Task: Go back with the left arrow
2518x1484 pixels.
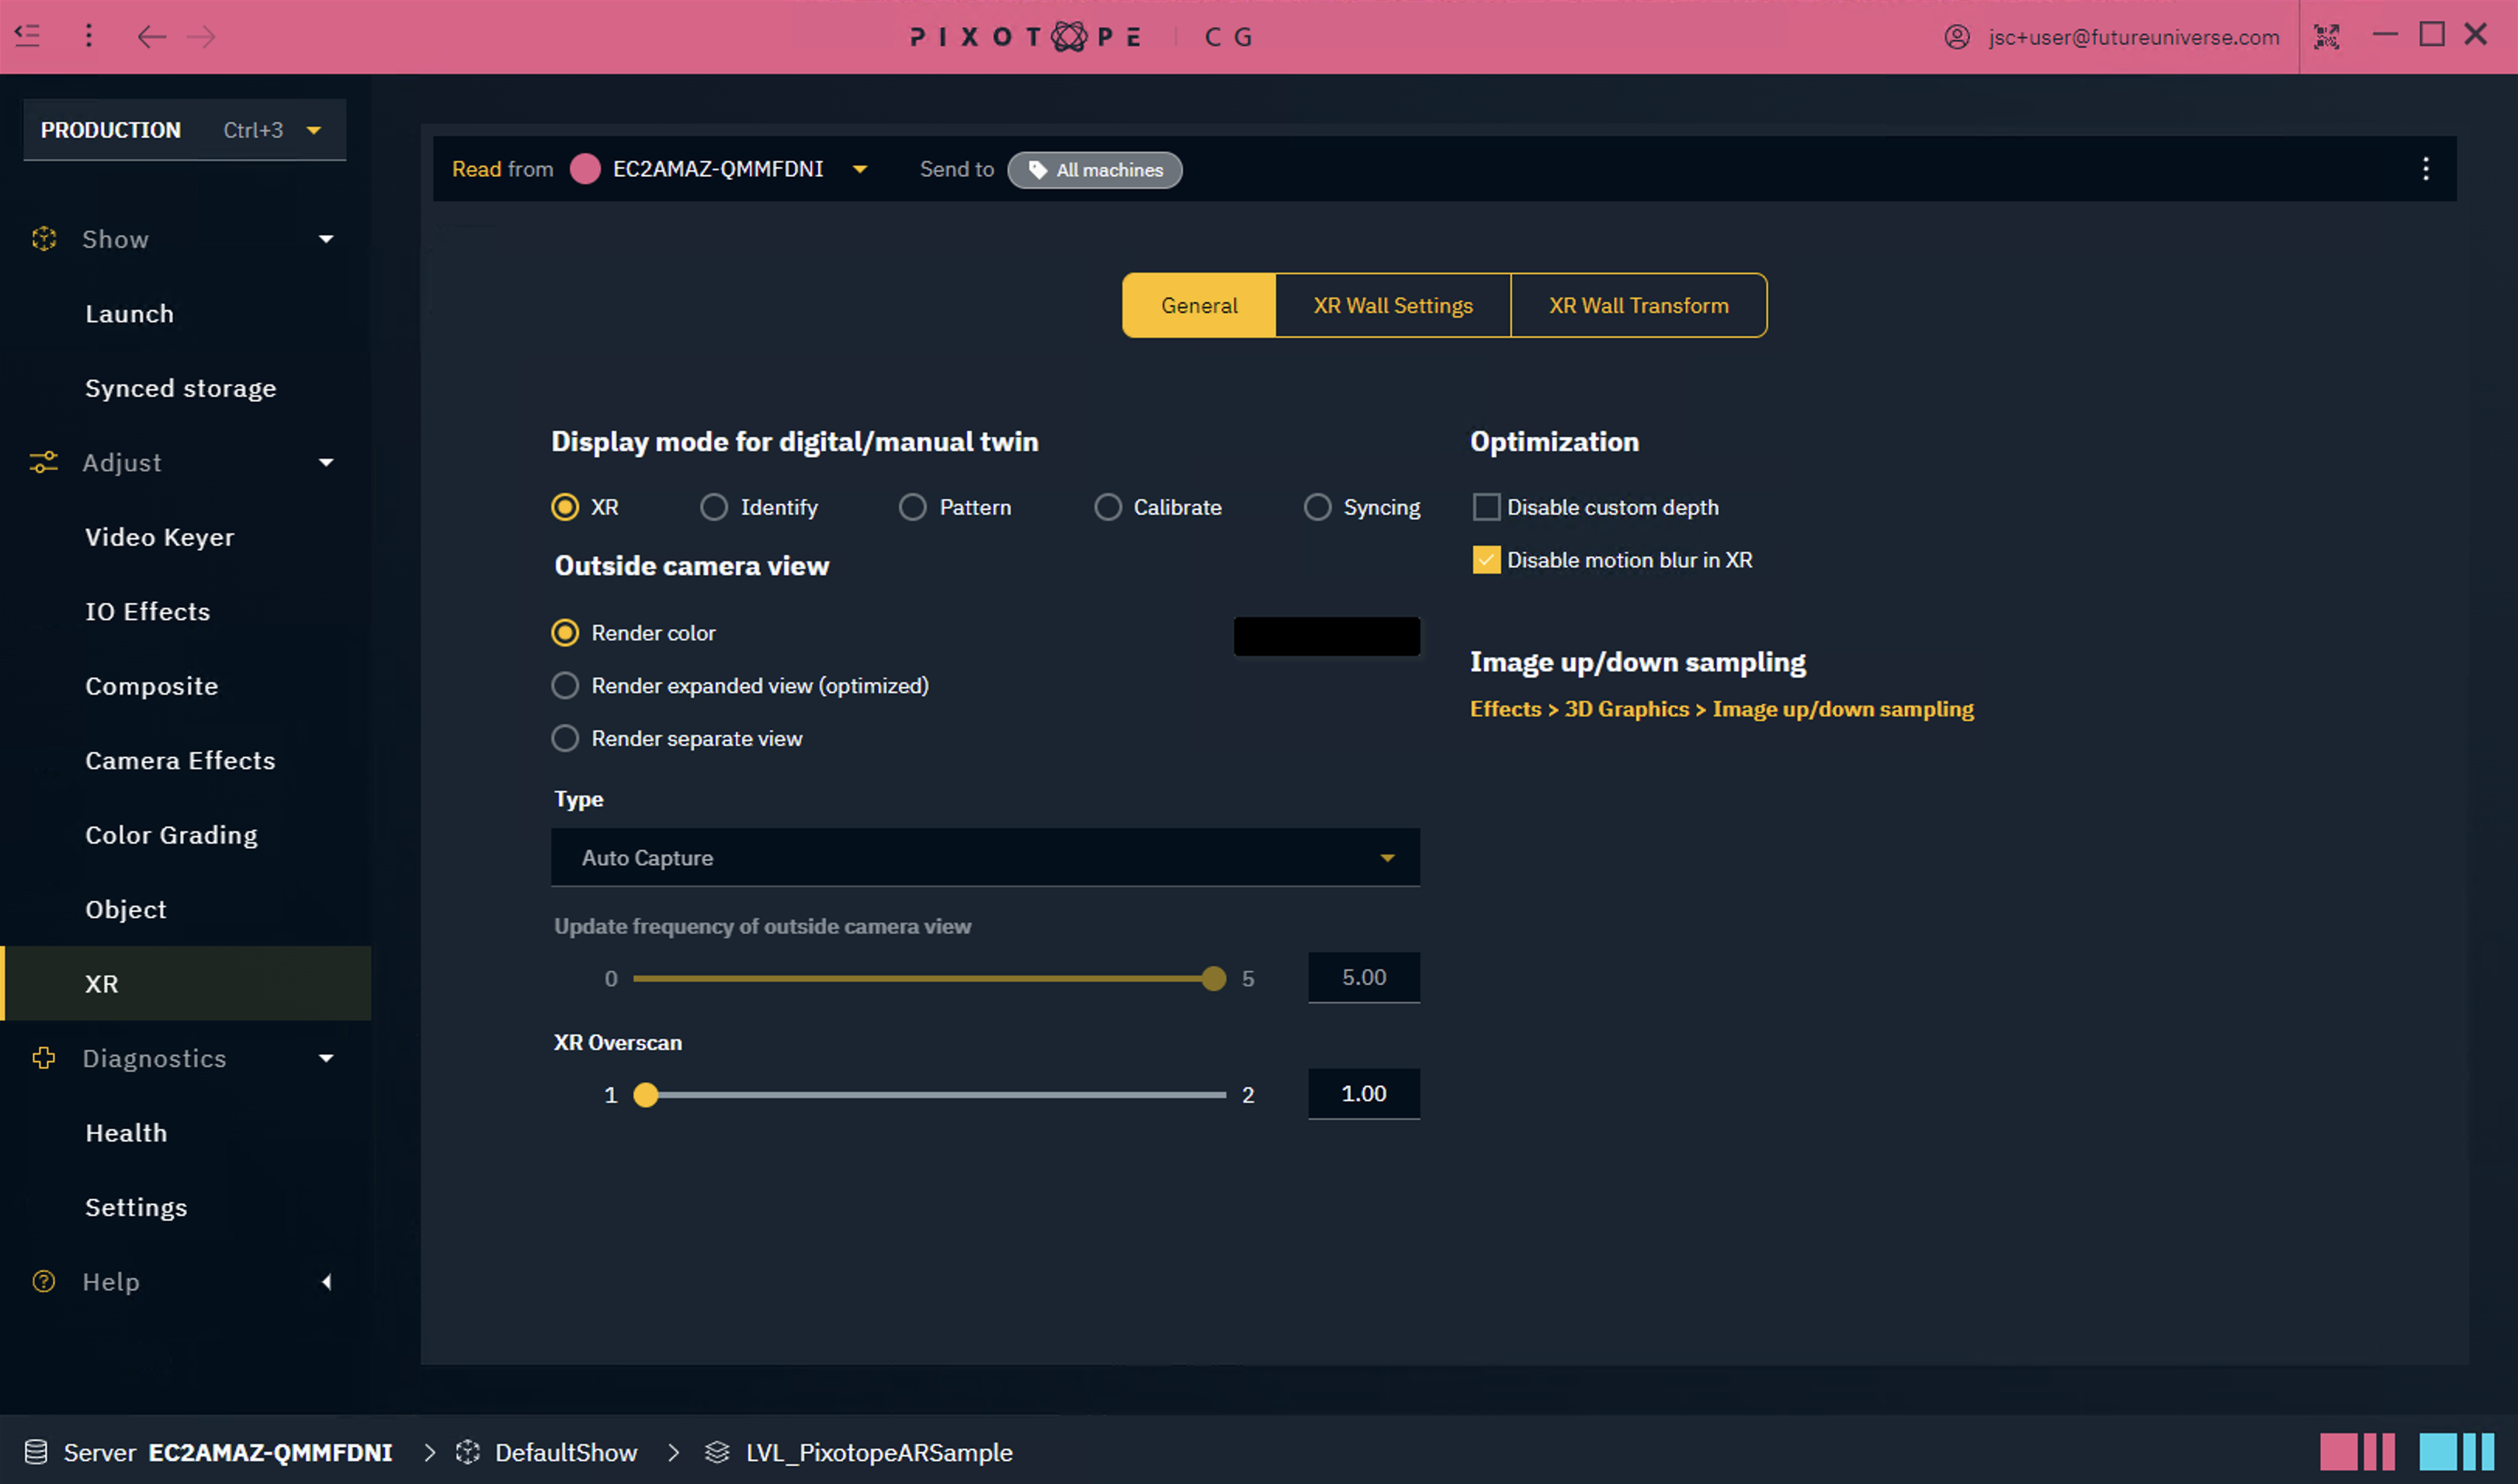Action: point(151,37)
